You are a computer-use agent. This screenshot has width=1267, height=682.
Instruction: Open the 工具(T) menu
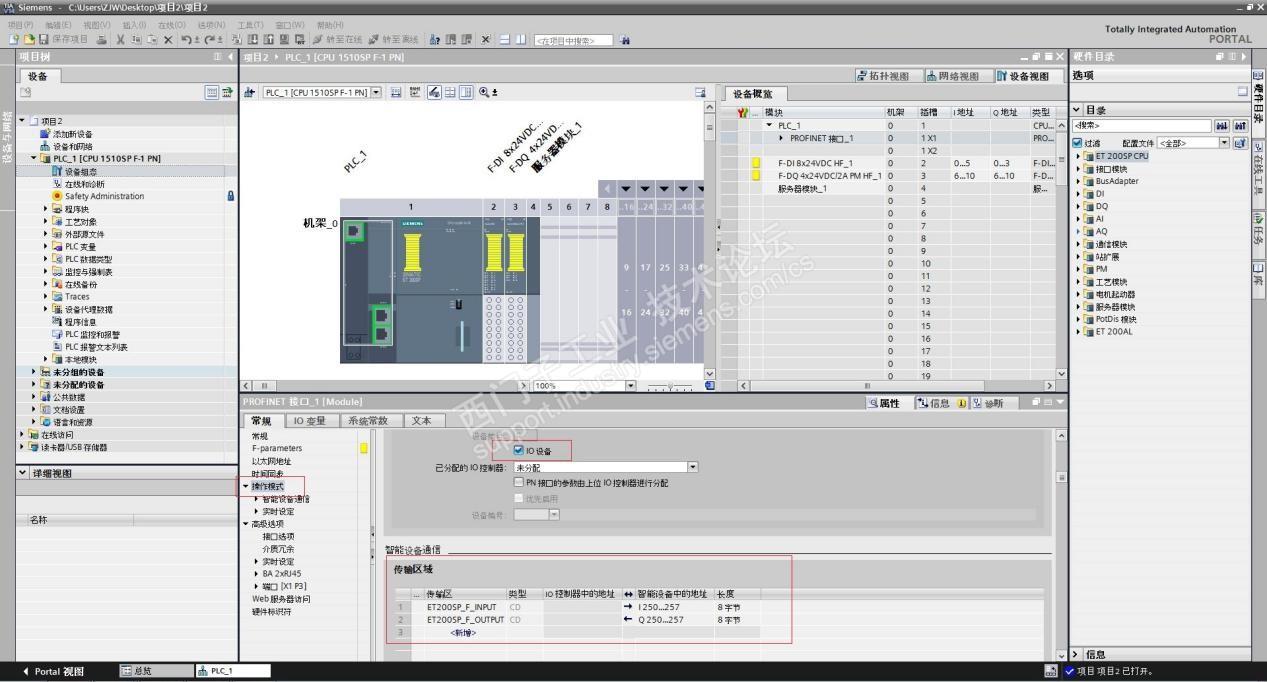(250, 25)
